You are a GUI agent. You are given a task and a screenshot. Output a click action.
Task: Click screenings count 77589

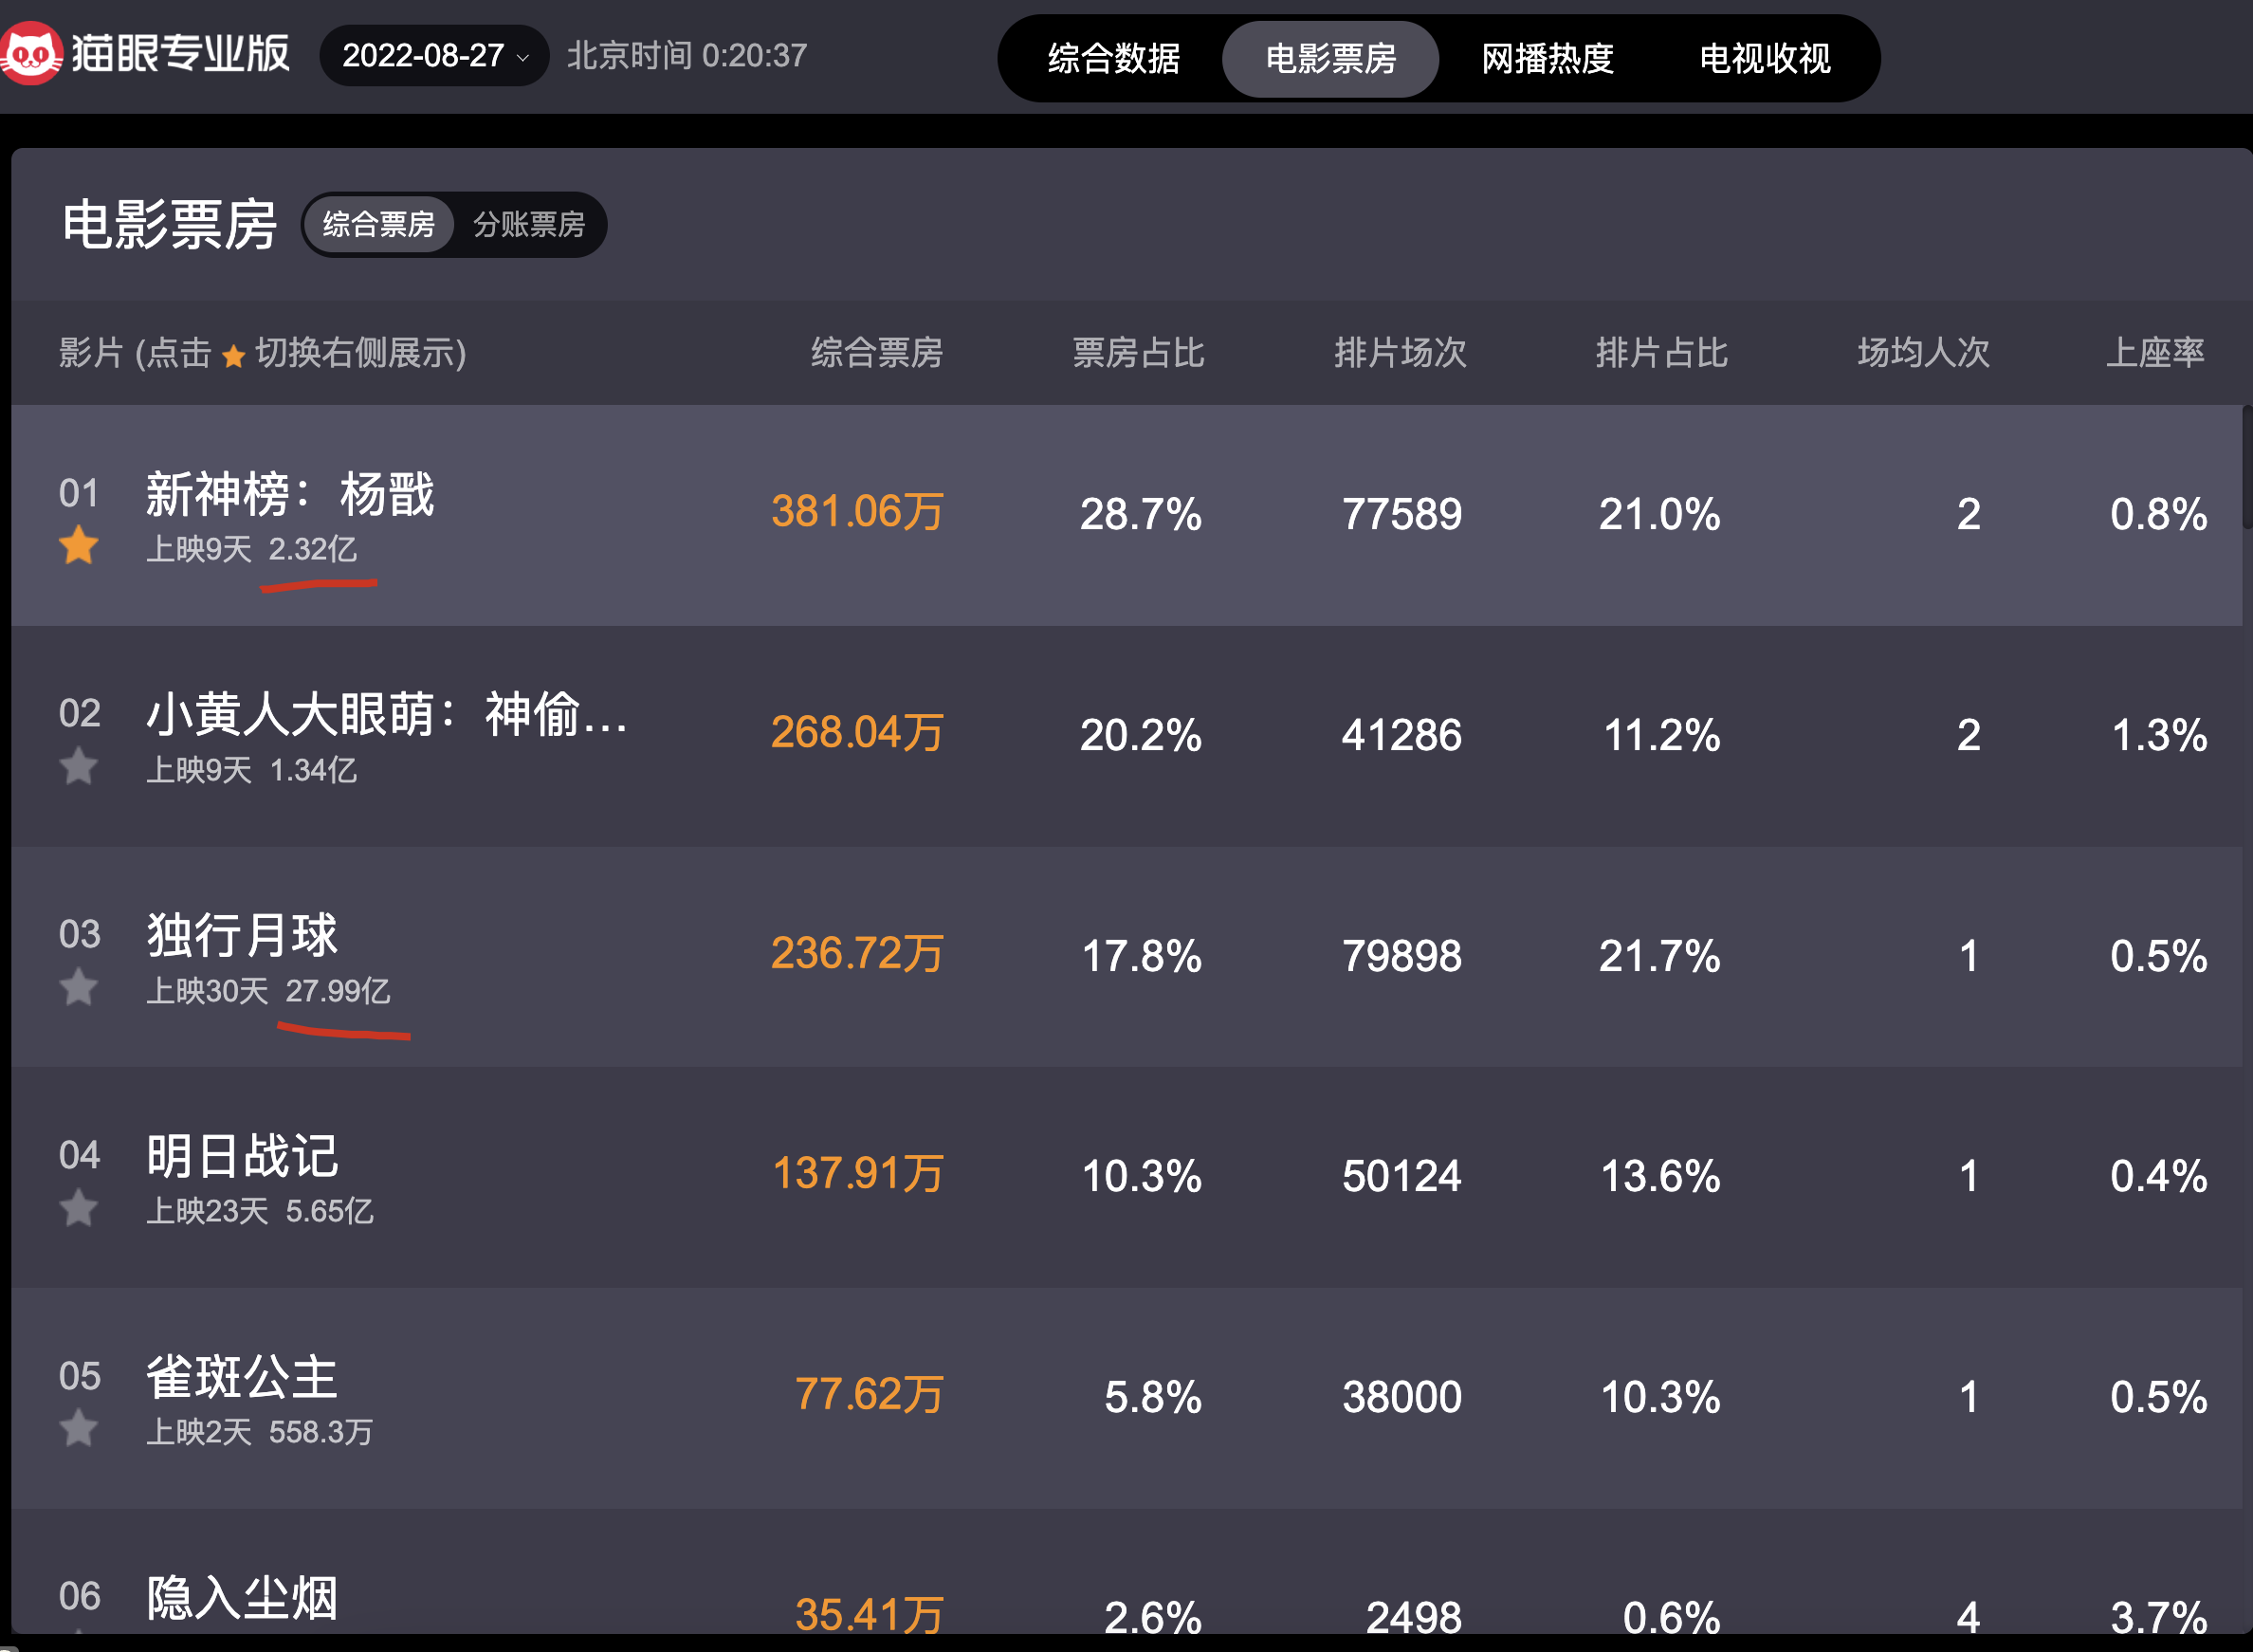click(1402, 515)
